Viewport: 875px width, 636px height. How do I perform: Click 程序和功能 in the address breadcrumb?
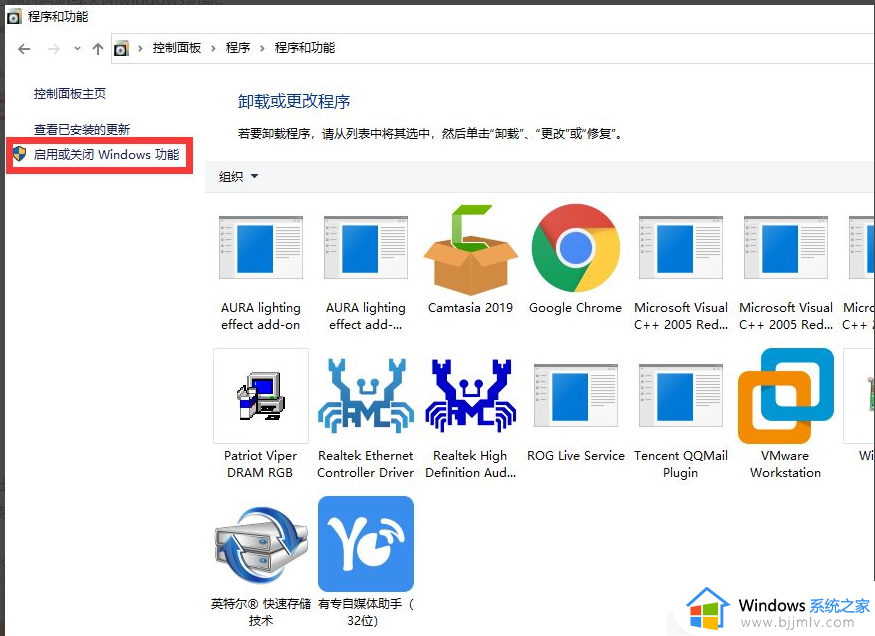[x=305, y=48]
